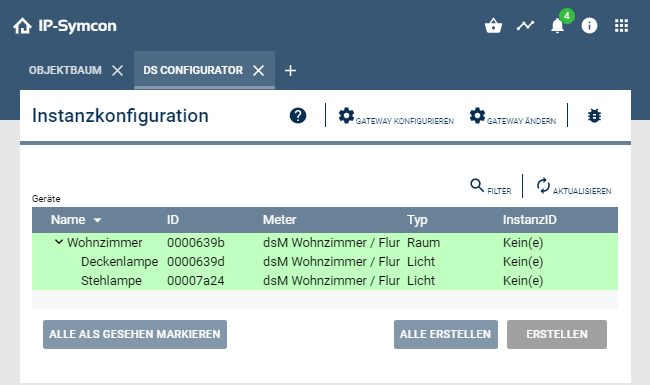
Task: Sort by Name column header arrow
Action: coord(97,220)
